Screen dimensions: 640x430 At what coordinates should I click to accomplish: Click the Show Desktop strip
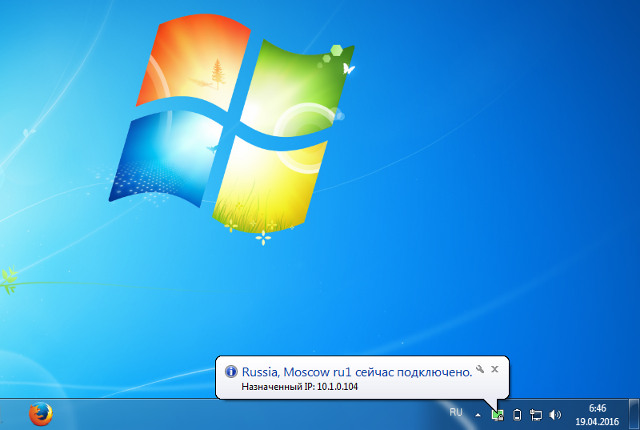[x=634, y=414]
